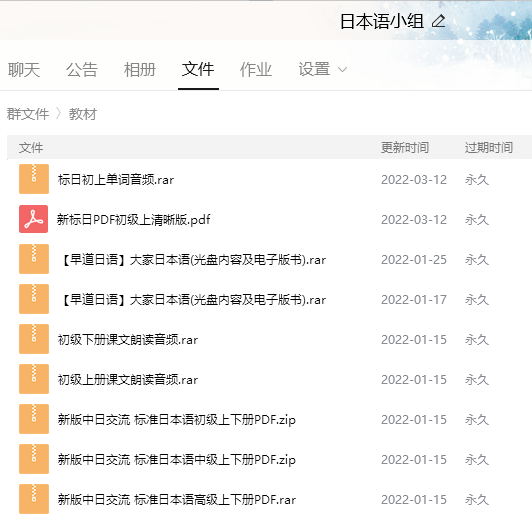Click the zip icon for 标准日本语初级上下册PDF.zip
The image size is (532, 532).
(34, 419)
